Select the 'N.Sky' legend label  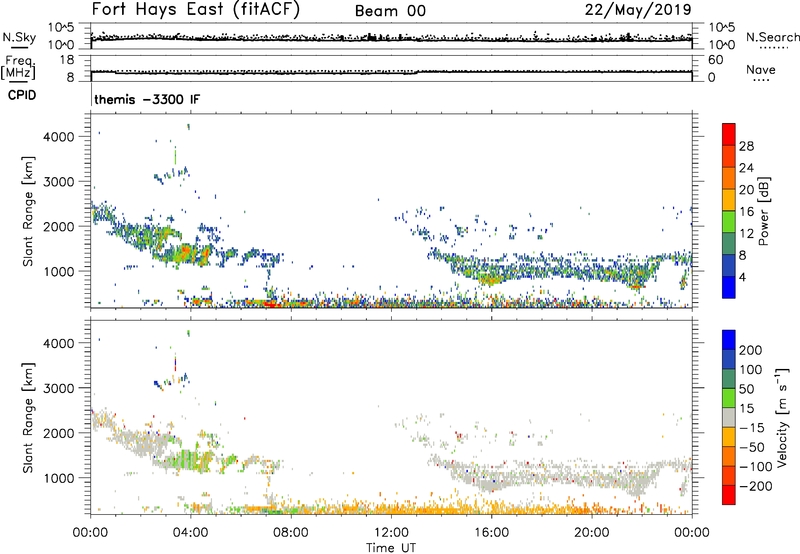coord(19,37)
